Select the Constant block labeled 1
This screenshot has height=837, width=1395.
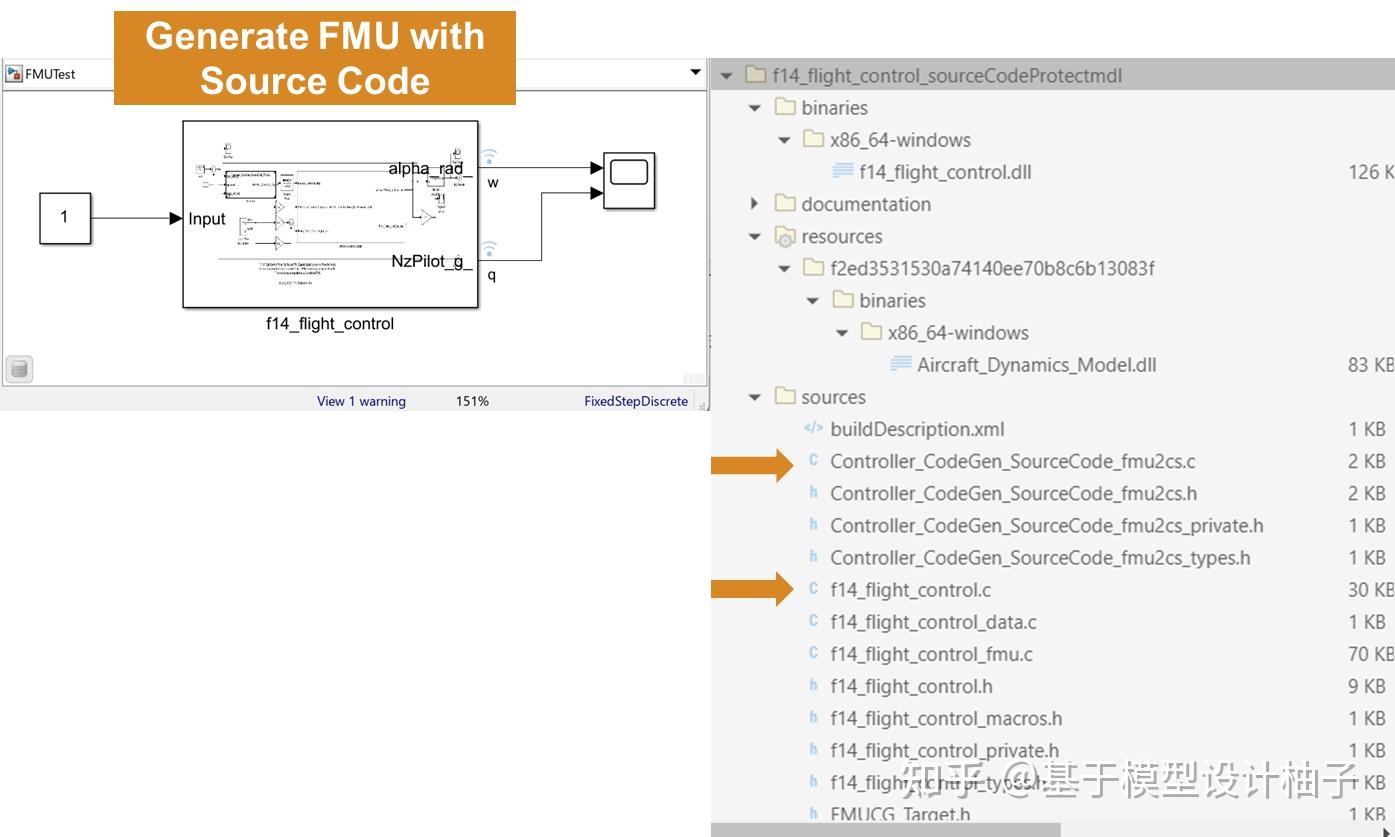point(65,218)
